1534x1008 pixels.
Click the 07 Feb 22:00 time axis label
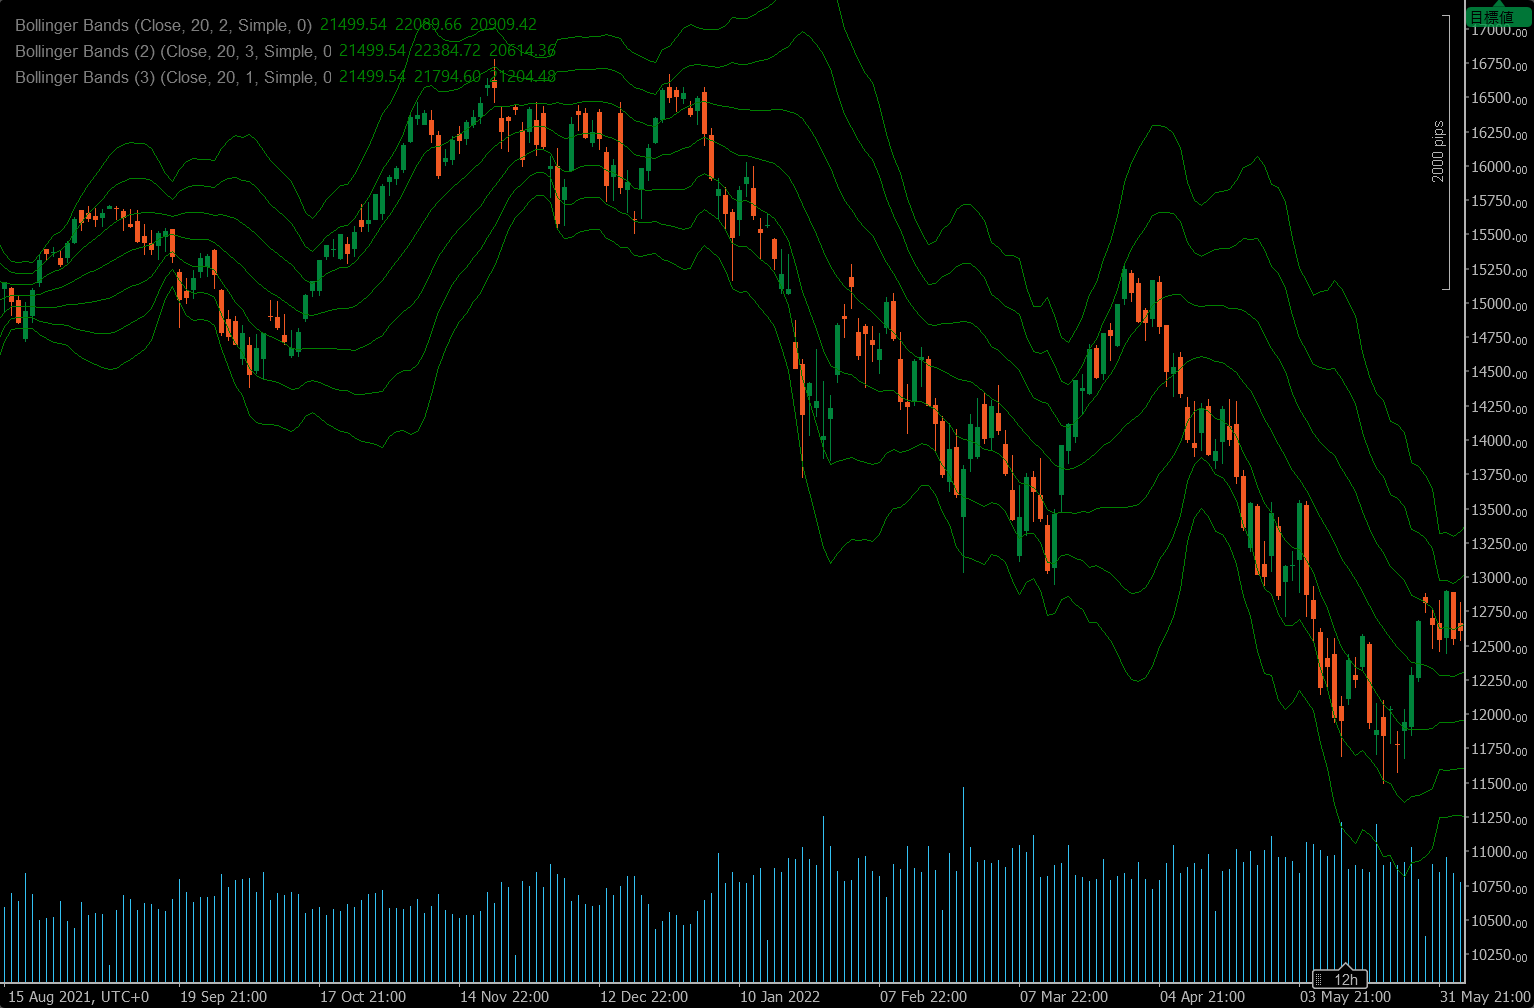(x=923, y=997)
